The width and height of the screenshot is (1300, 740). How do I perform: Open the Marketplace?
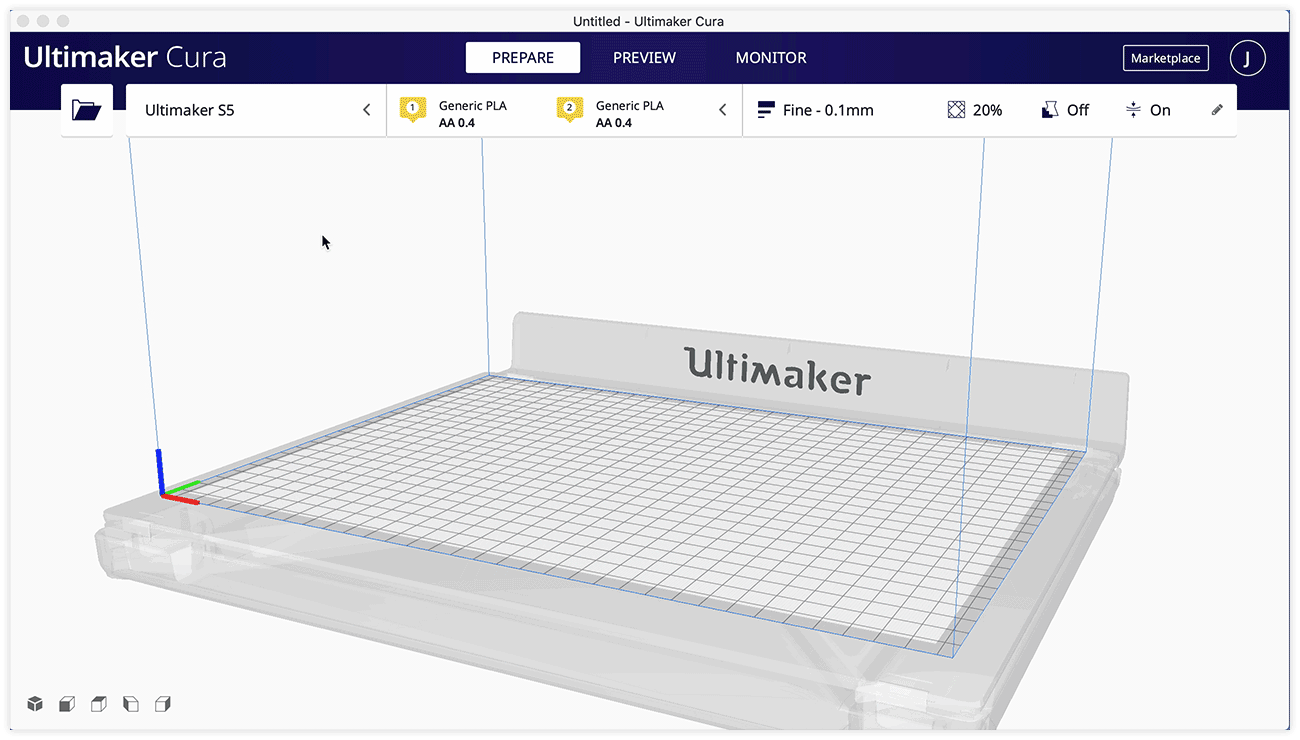click(1165, 57)
